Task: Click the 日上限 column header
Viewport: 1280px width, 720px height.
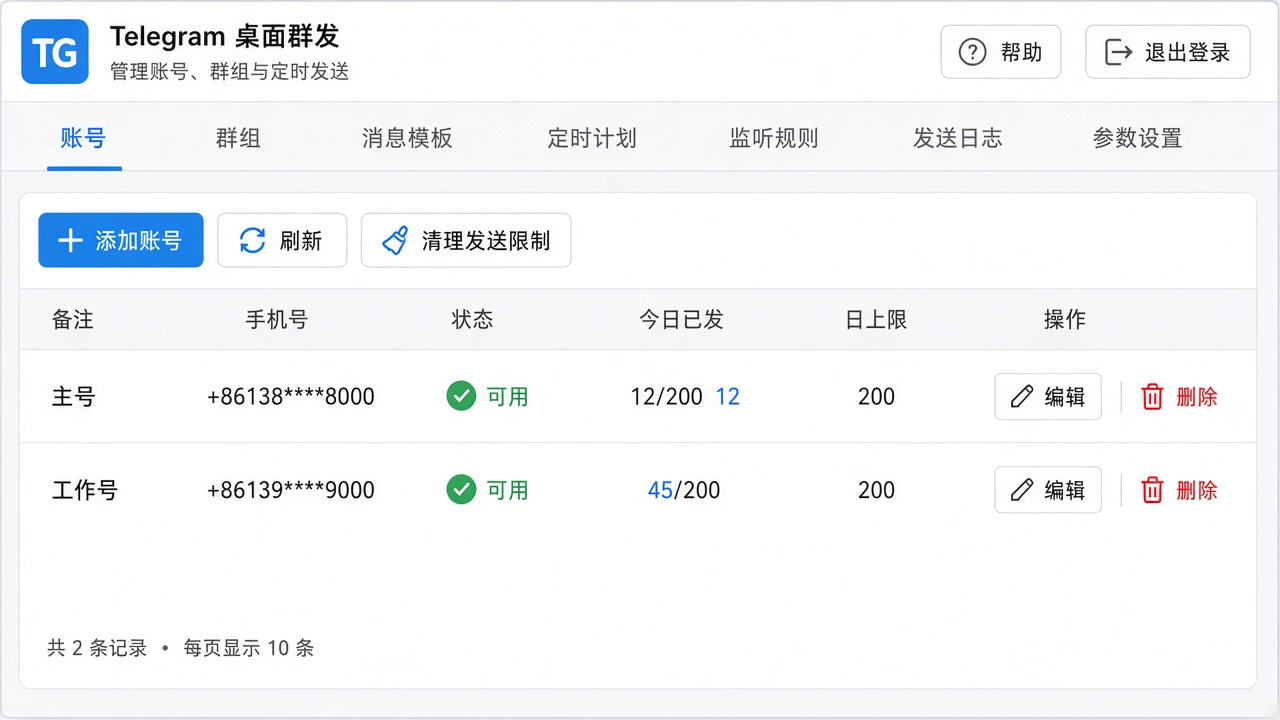Action: (x=876, y=320)
